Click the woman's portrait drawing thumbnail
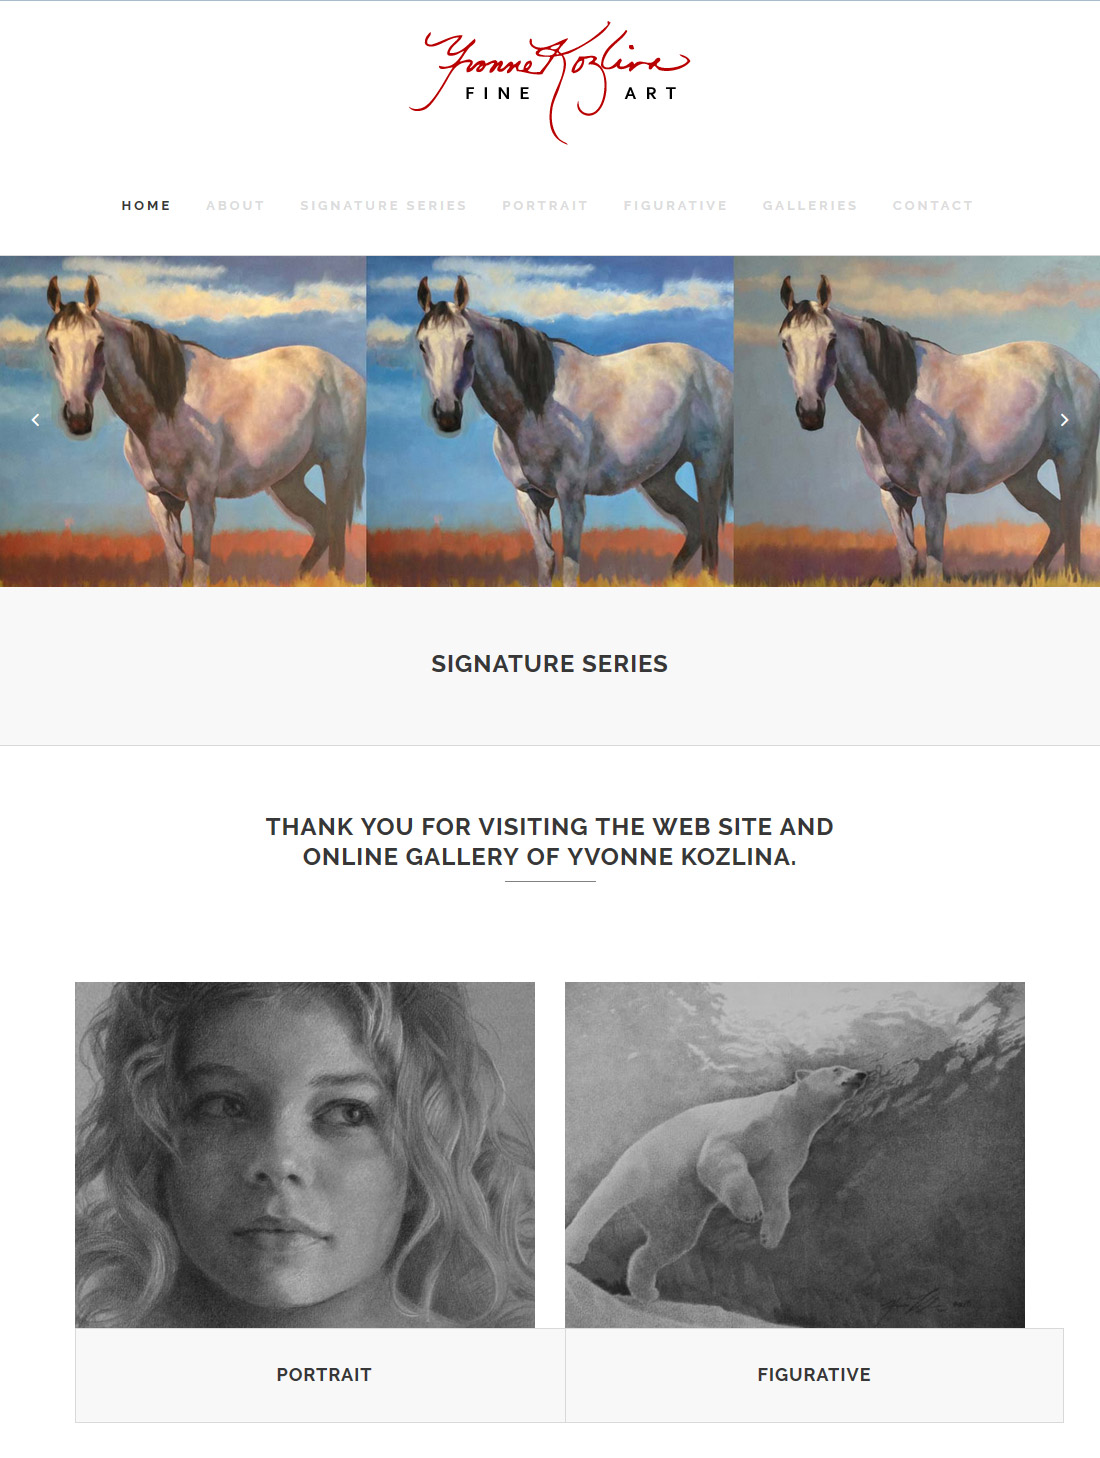Image resolution: width=1100 pixels, height=1458 pixels. click(x=305, y=1155)
